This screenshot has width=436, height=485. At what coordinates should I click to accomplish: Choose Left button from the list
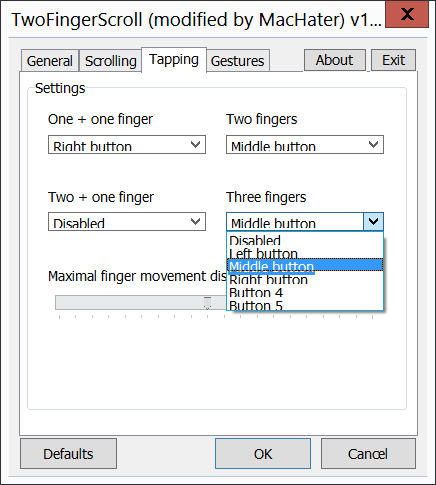coord(305,253)
